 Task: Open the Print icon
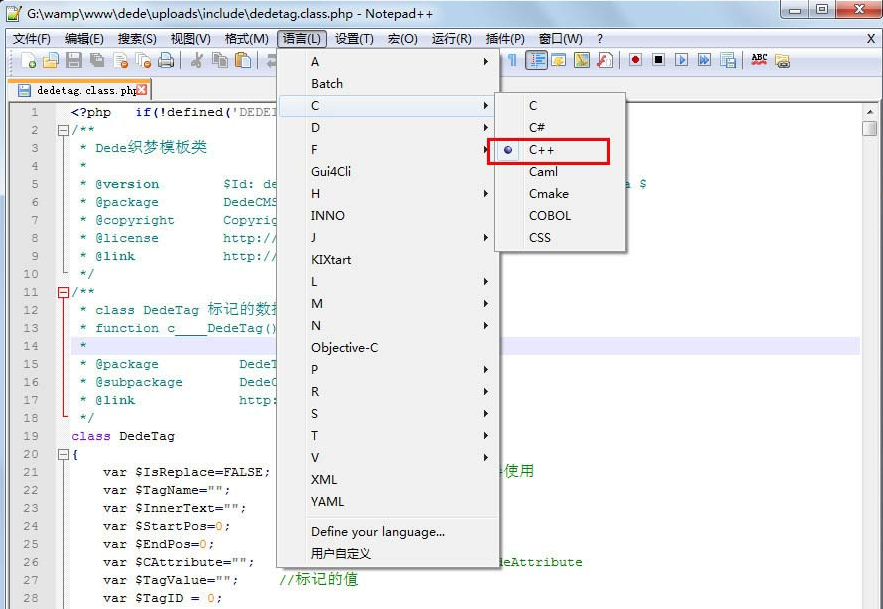[167, 61]
